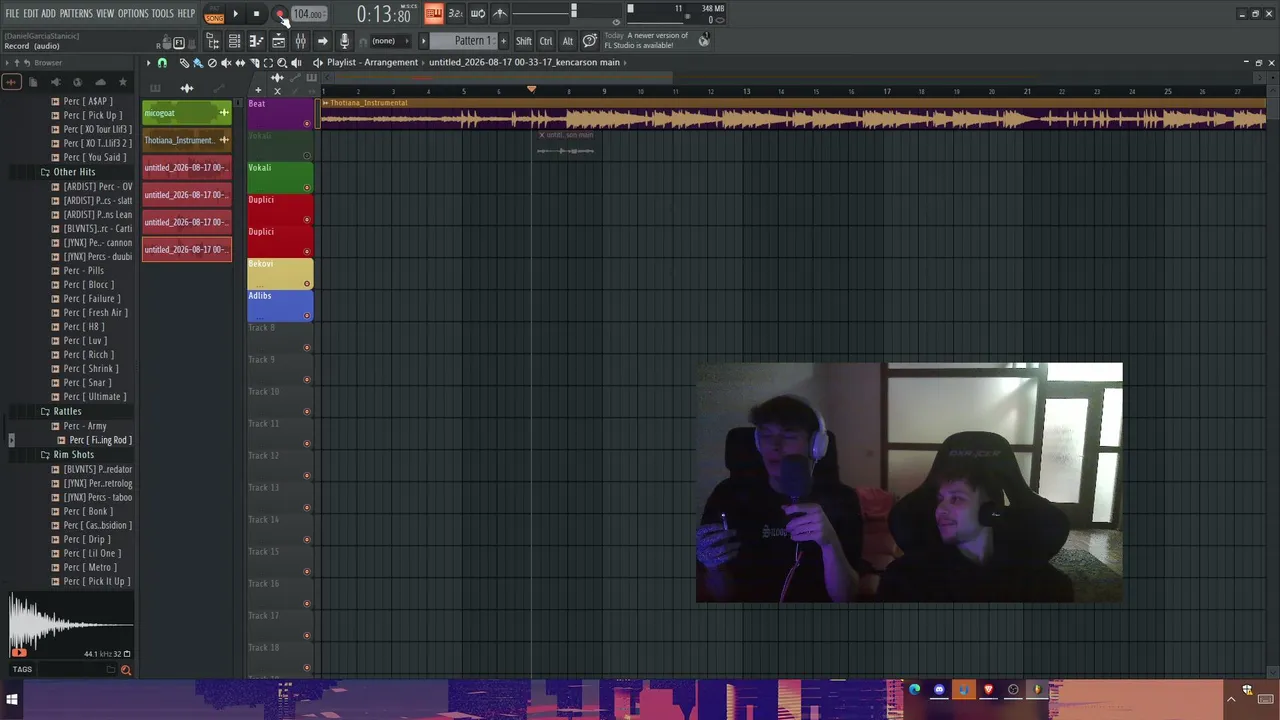This screenshot has height=720, width=1280.
Task: Start playback with the Play button
Action: [x=236, y=14]
